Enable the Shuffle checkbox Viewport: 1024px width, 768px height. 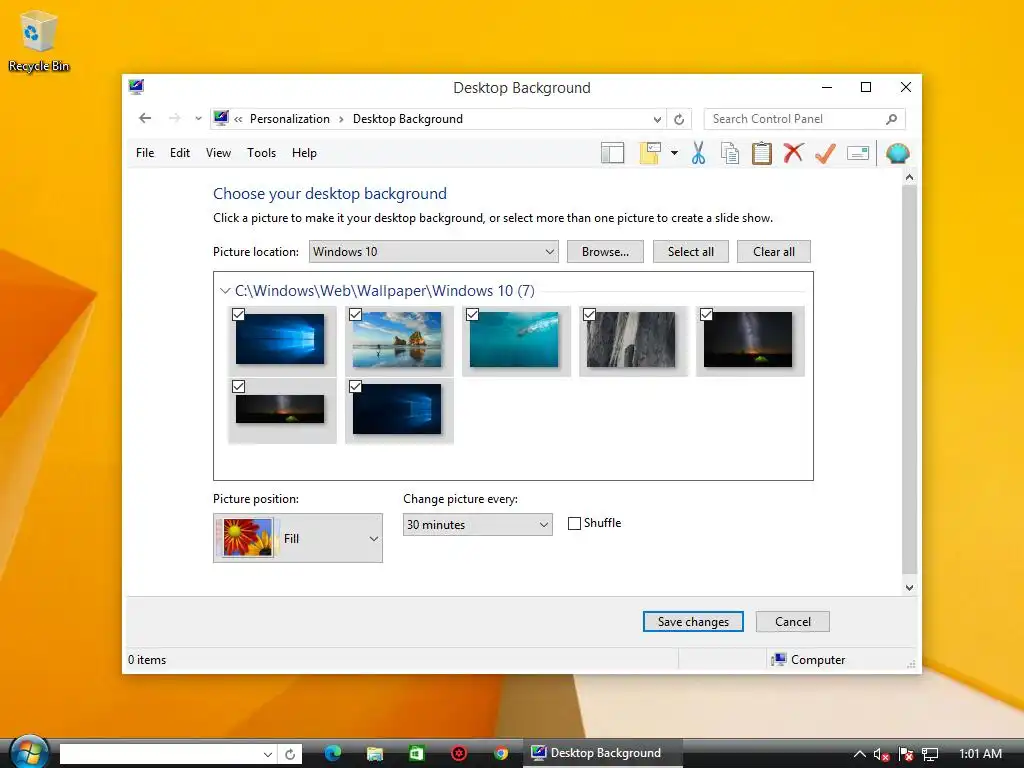(574, 523)
